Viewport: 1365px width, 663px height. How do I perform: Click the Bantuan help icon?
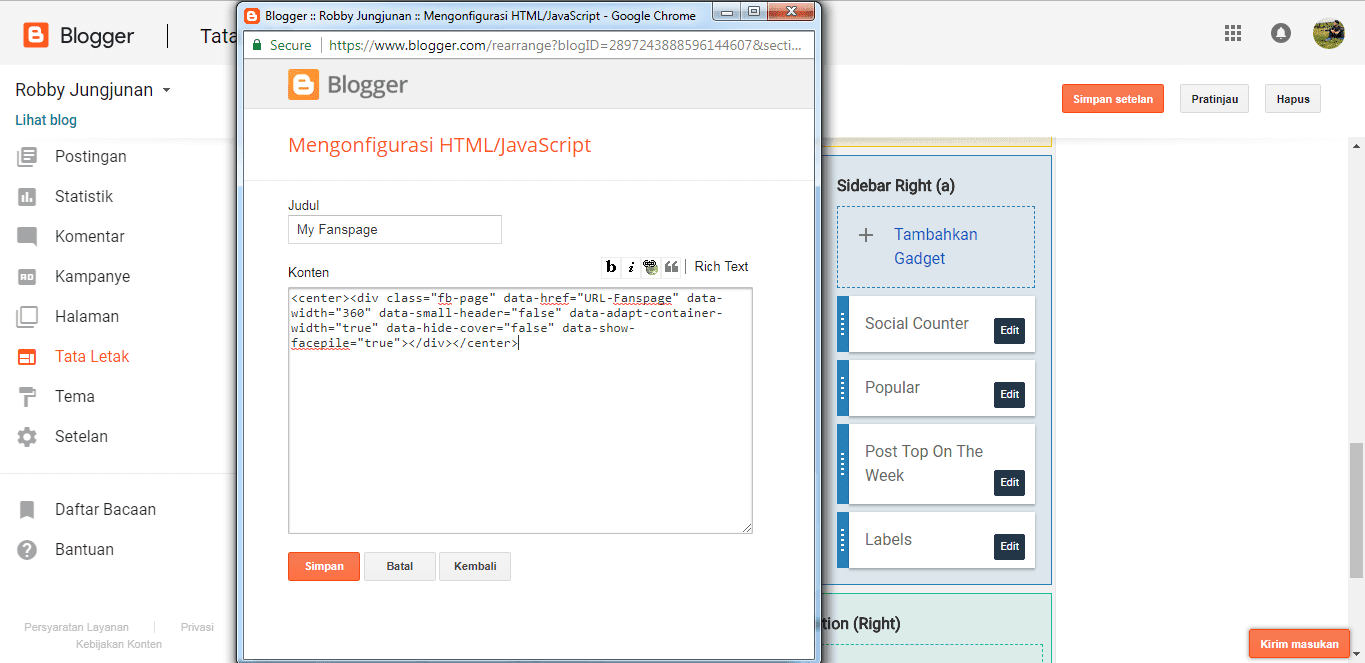pos(27,550)
